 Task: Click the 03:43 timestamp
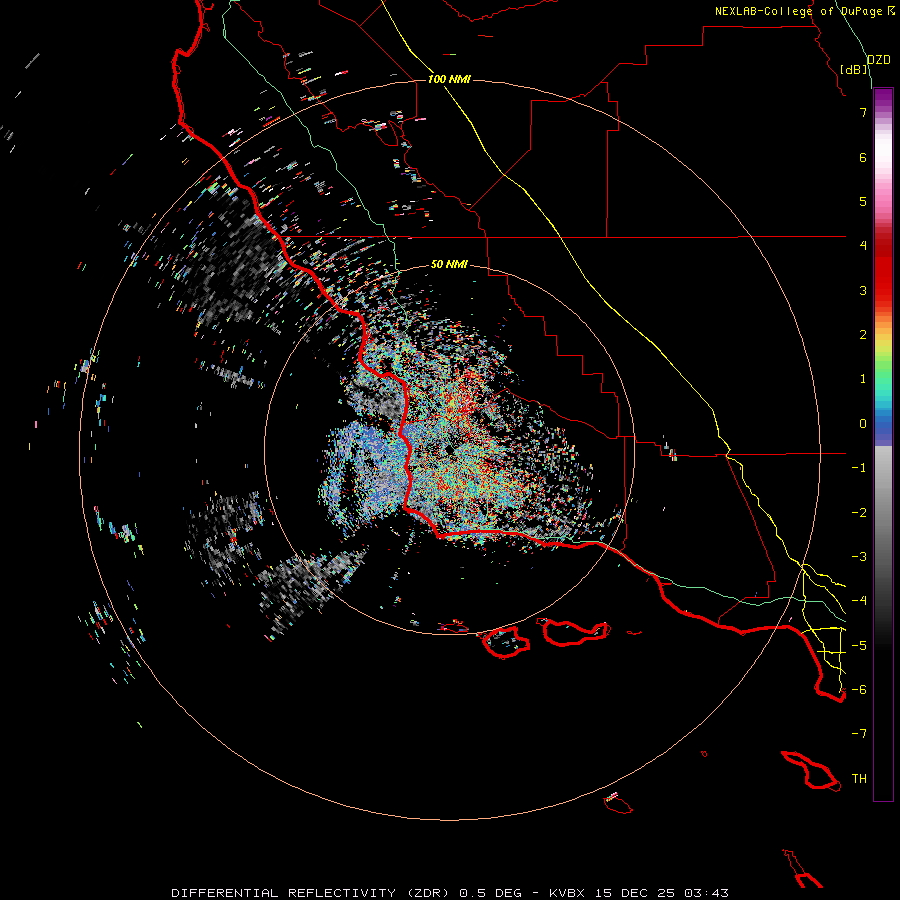pyautogui.click(x=707, y=893)
